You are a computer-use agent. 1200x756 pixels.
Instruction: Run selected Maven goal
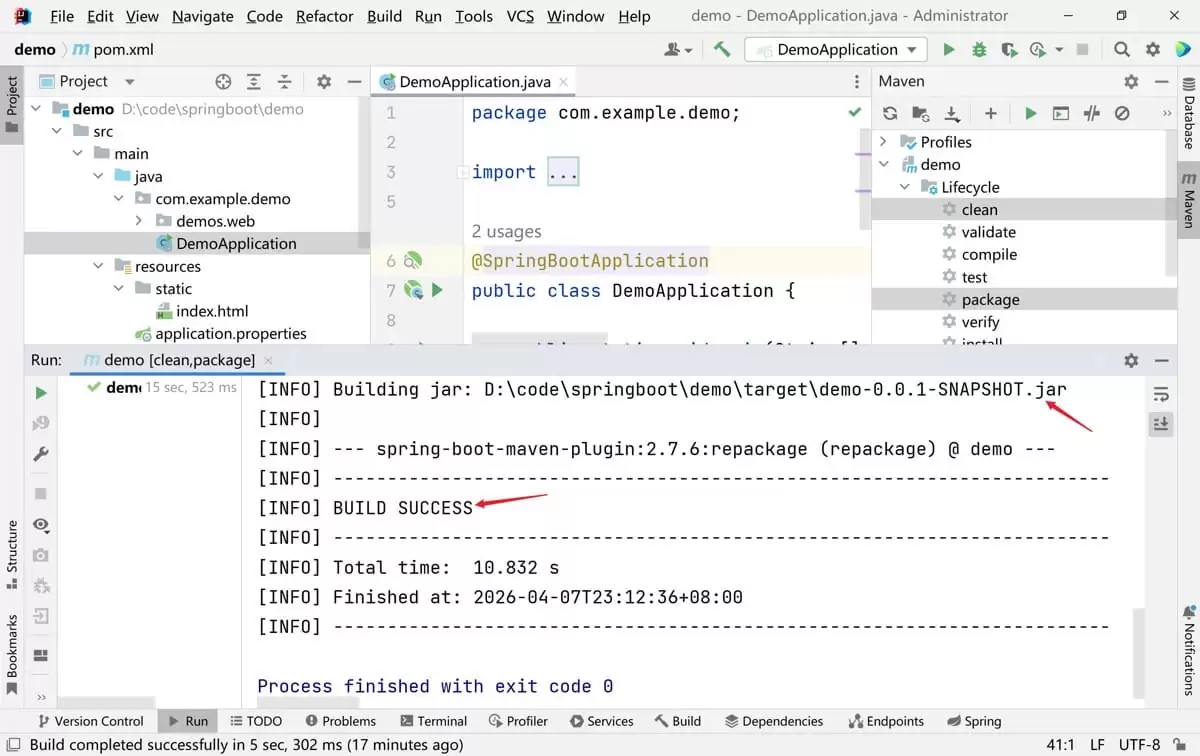(x=1030, y=113)
